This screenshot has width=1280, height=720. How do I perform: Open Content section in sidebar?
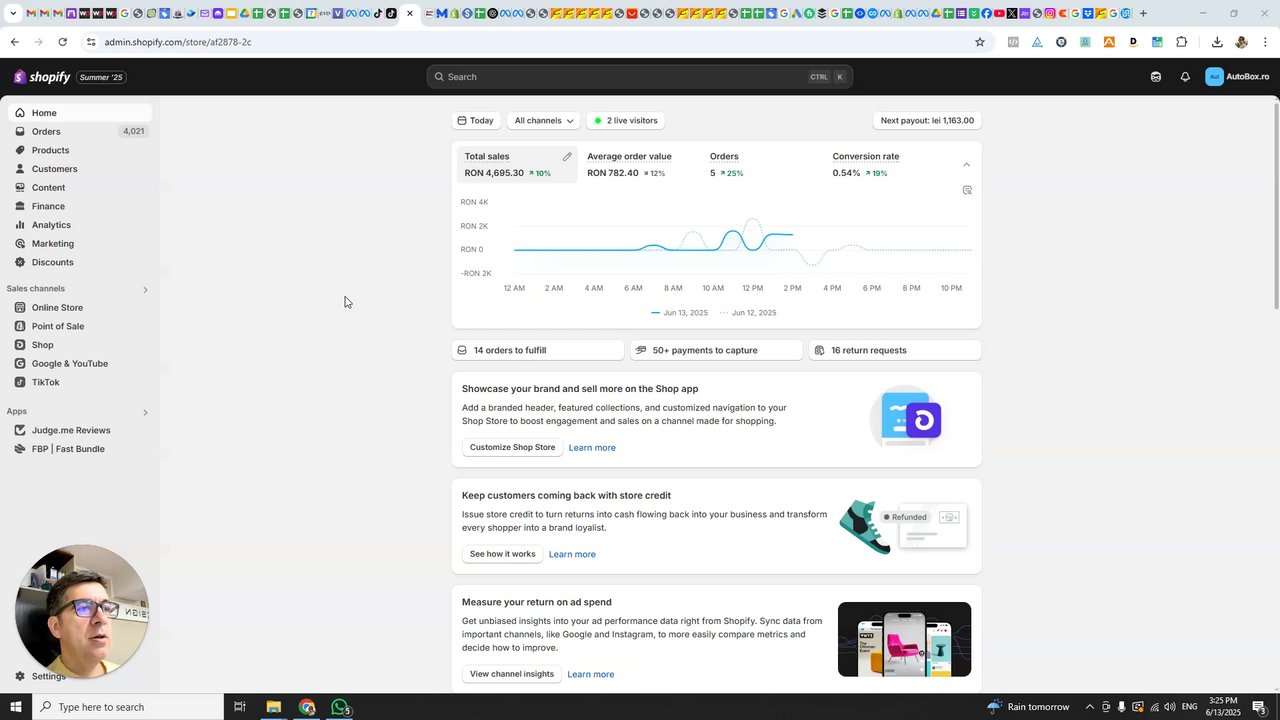tap(78, 187)
